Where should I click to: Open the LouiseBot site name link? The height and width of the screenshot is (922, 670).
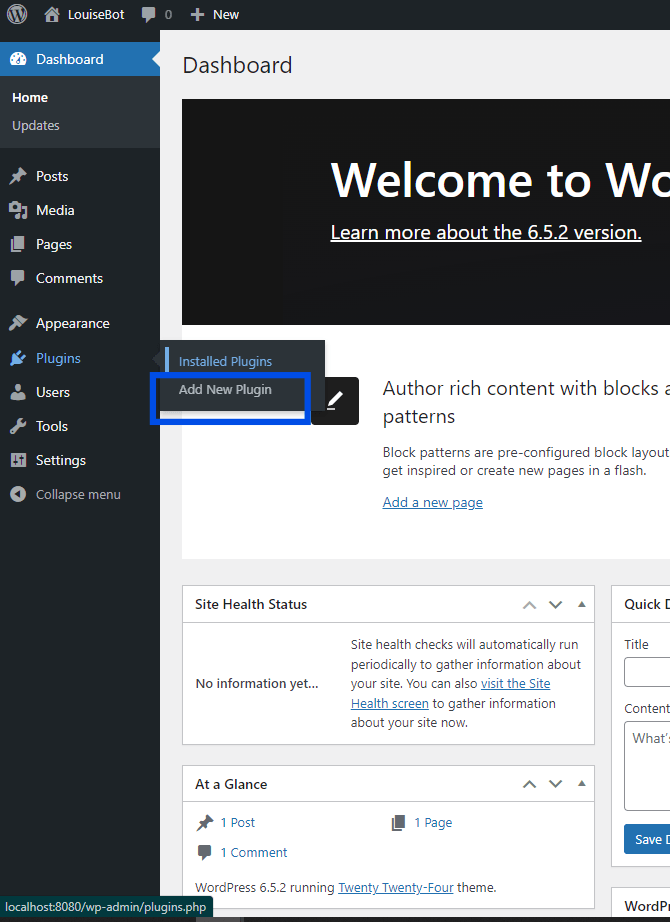[96, 15]
